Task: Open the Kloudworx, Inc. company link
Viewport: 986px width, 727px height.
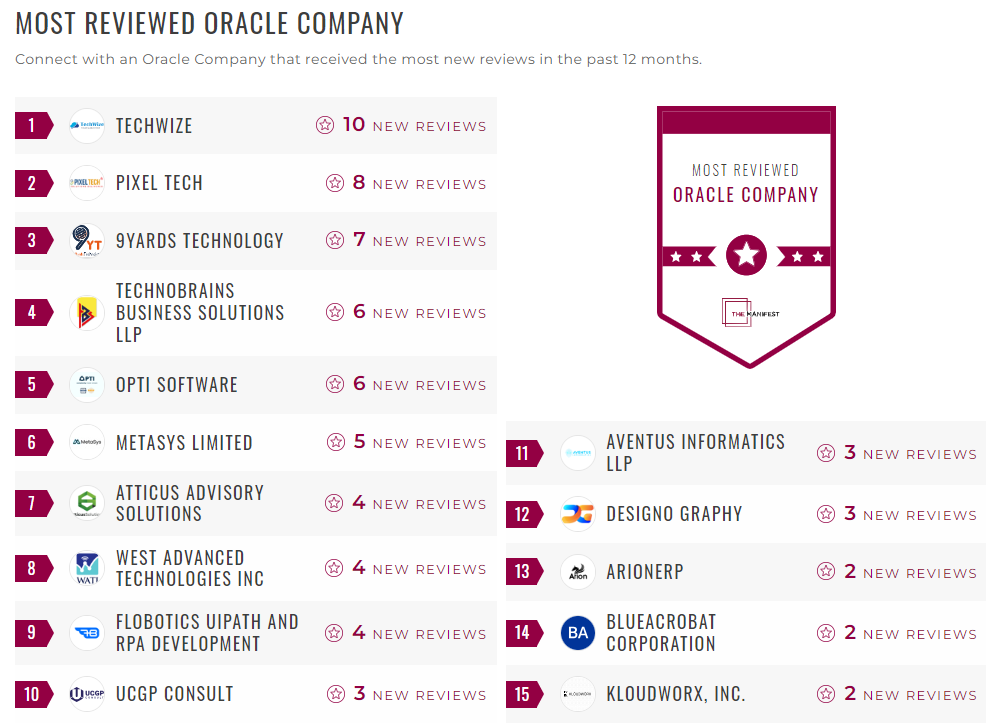Action: [676, 694]
